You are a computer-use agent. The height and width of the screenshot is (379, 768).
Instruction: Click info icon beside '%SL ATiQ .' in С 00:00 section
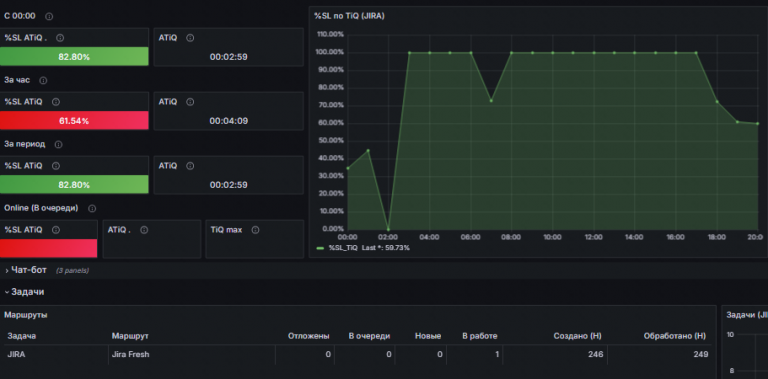click(60, 38)
